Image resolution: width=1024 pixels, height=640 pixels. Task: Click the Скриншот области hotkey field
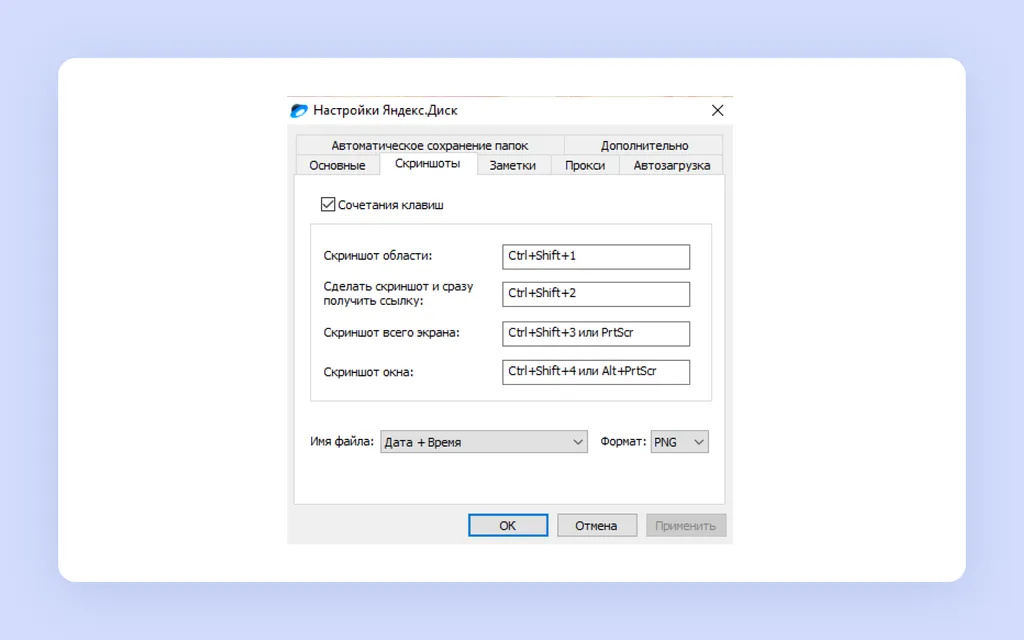[x=596, y=256]
